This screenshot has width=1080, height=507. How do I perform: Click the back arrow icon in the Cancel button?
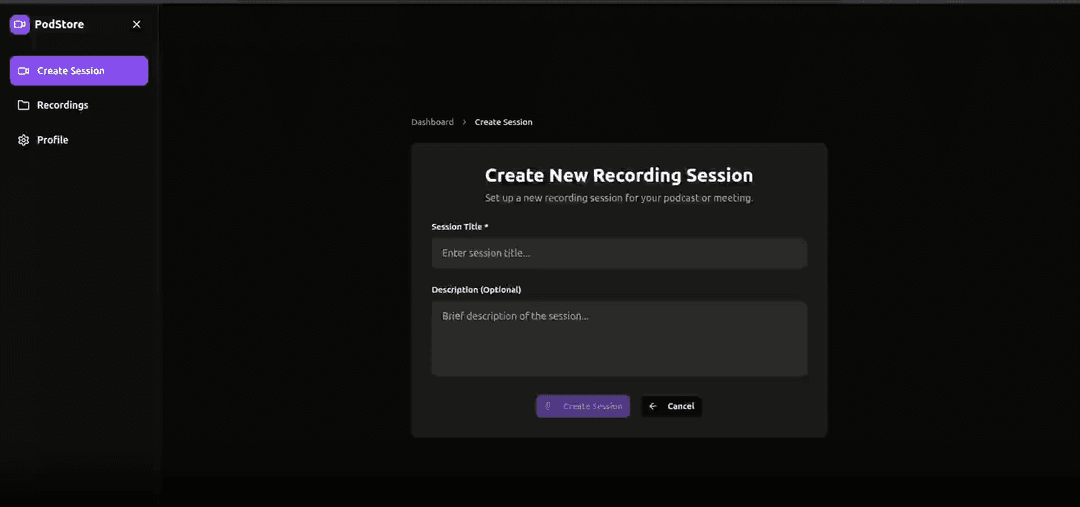point(653,406)
